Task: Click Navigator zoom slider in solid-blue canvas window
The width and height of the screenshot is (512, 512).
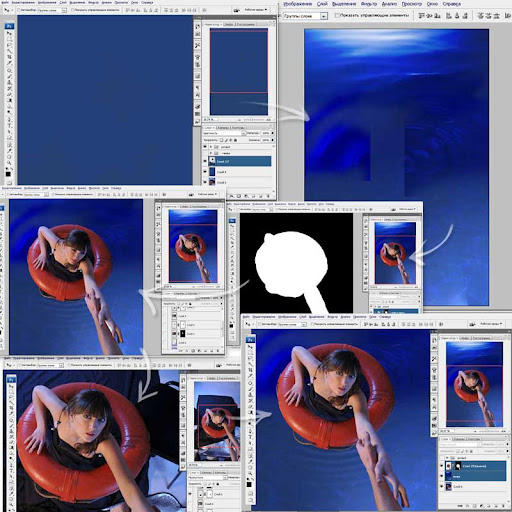Action: [253, 119]
